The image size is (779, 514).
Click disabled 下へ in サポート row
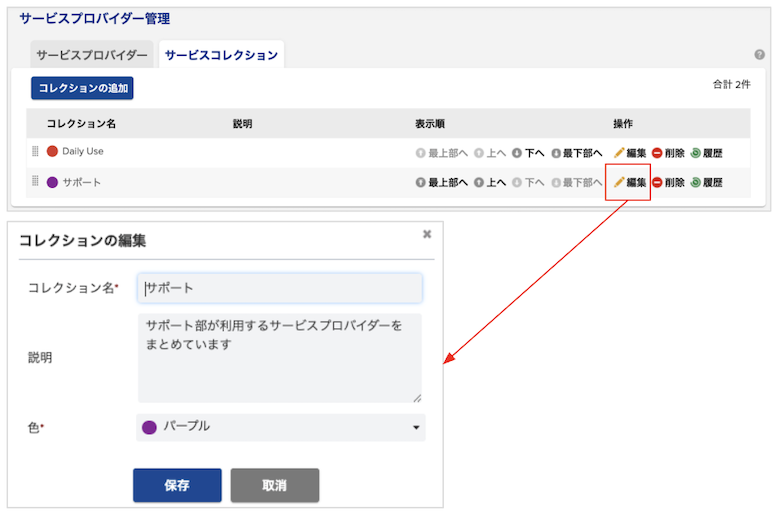coord(528,182)
